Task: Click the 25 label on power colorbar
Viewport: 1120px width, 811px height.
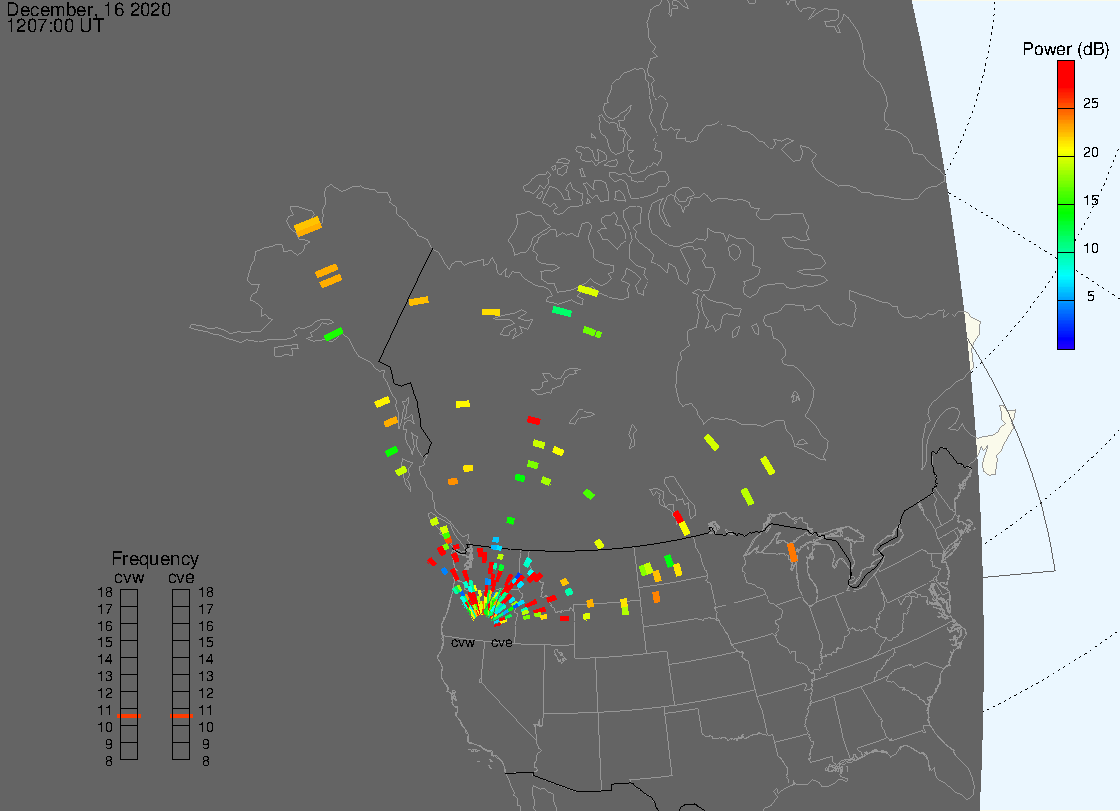Action: [x=1090, y=104]
